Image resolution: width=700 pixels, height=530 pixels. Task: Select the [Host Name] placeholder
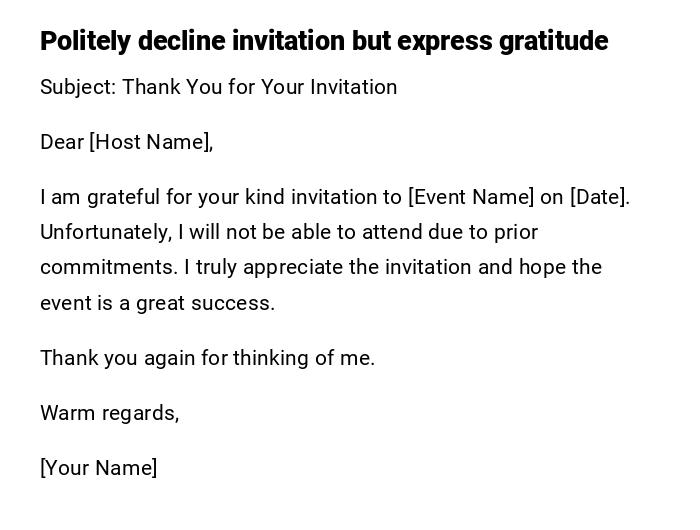click(150, 142)
